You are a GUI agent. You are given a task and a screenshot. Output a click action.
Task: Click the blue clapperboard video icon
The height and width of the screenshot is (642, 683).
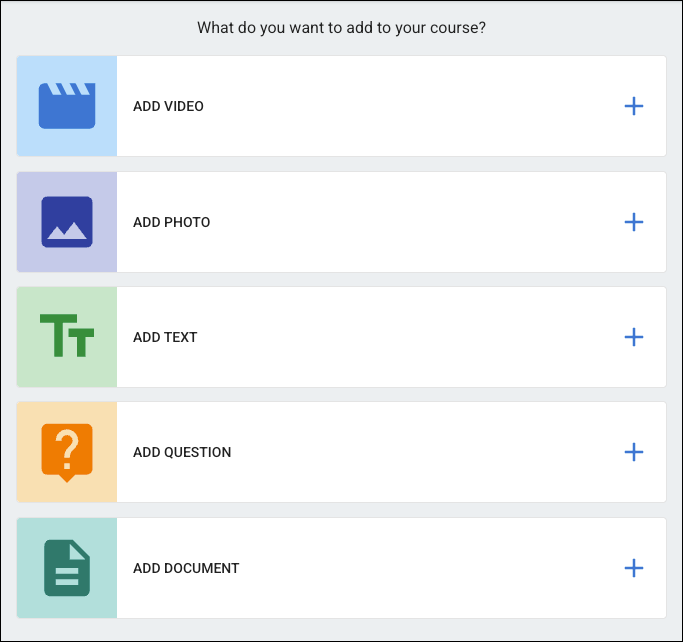pyautogui.click(x=67, y=106)
